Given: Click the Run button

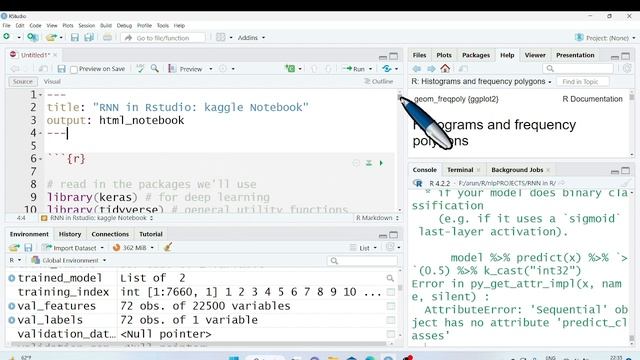Looking at the screenshot, I should pyautogui.click(x=354, y=69).
